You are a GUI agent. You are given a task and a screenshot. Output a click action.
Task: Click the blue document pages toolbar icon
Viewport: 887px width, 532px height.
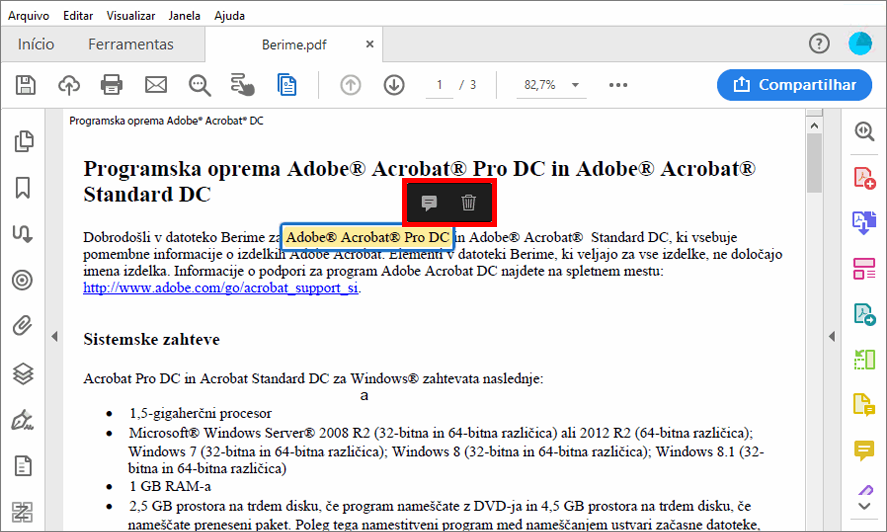[x=287, y=85]
